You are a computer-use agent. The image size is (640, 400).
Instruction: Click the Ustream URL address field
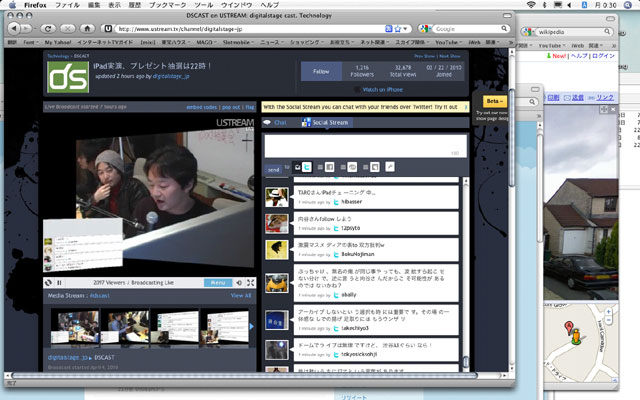249,29
